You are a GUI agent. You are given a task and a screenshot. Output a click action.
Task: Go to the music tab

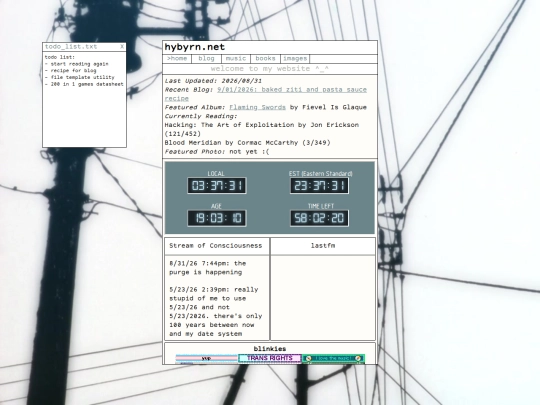click(x=236, y=59)
